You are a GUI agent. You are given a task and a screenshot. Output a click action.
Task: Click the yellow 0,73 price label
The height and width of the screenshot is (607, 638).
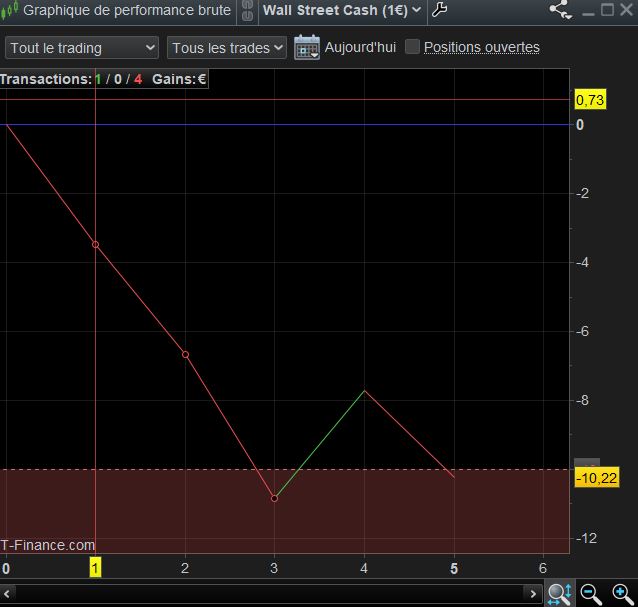coord(590,100)
